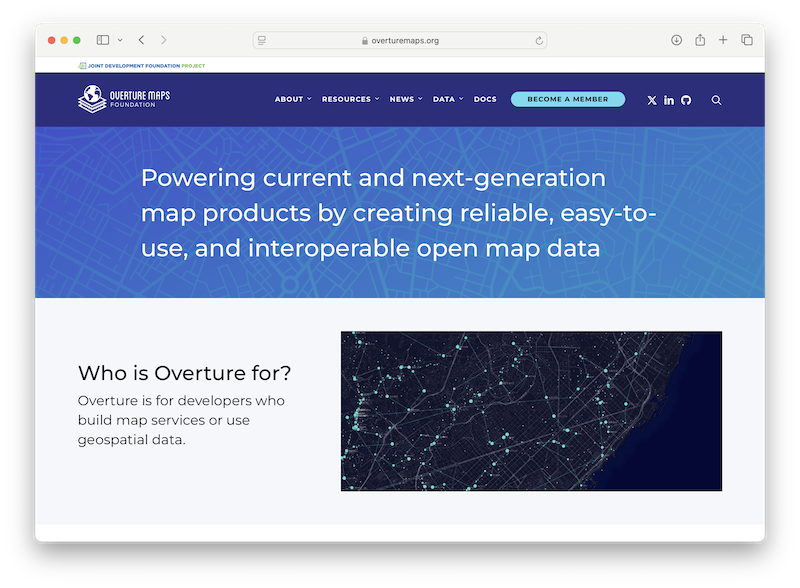
Task: Open the X (Twitter) social icon
Action: click(652, 100)
